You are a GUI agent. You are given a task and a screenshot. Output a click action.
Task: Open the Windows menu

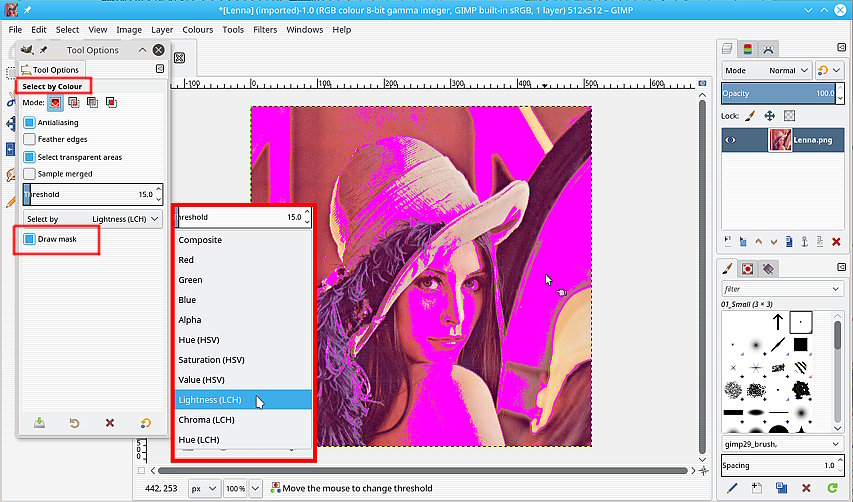(305, 29)
